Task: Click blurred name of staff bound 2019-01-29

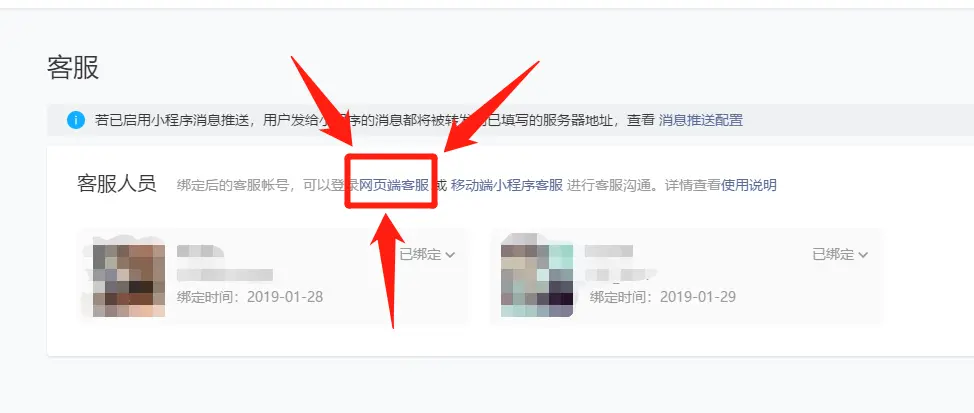Action: click(x=609, y=252)
